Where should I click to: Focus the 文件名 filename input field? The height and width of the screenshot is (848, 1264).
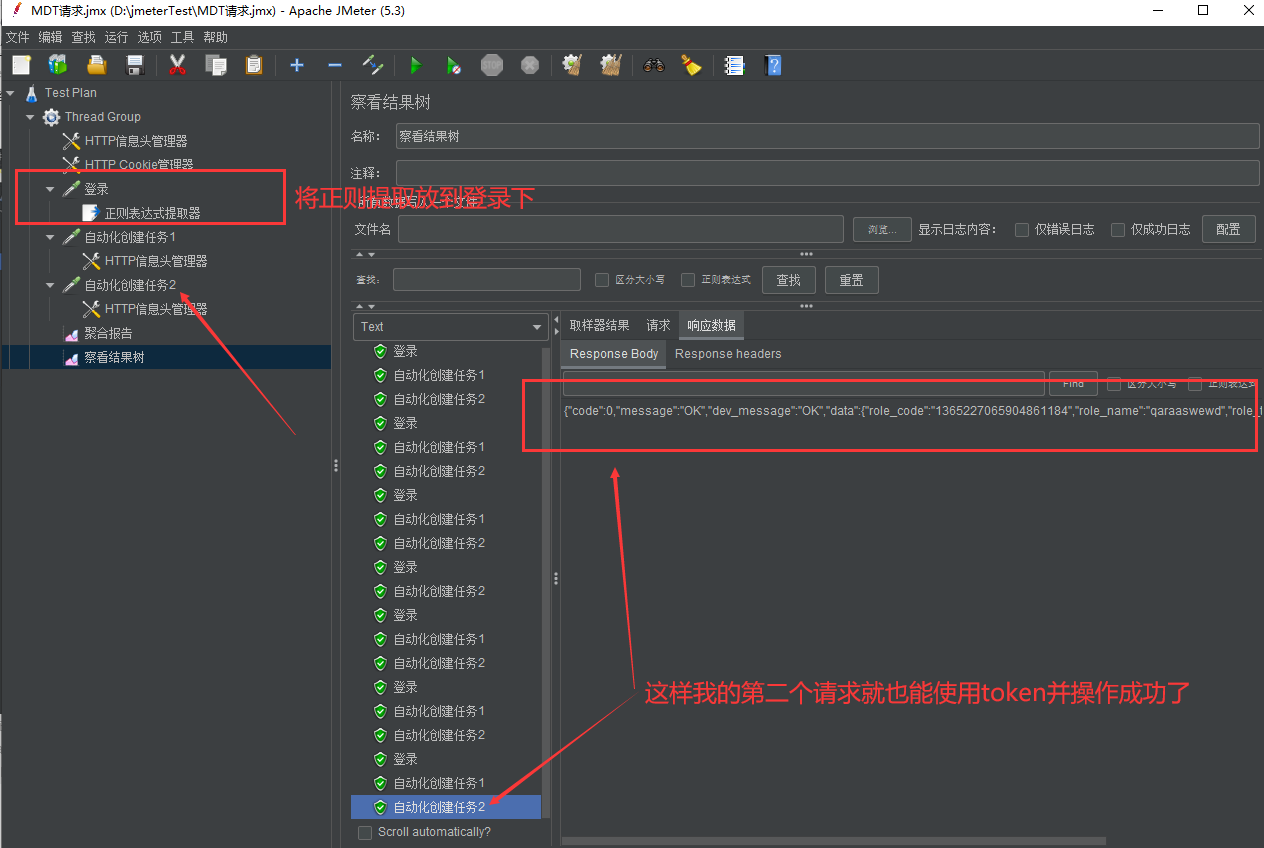(x=621, y=229)
